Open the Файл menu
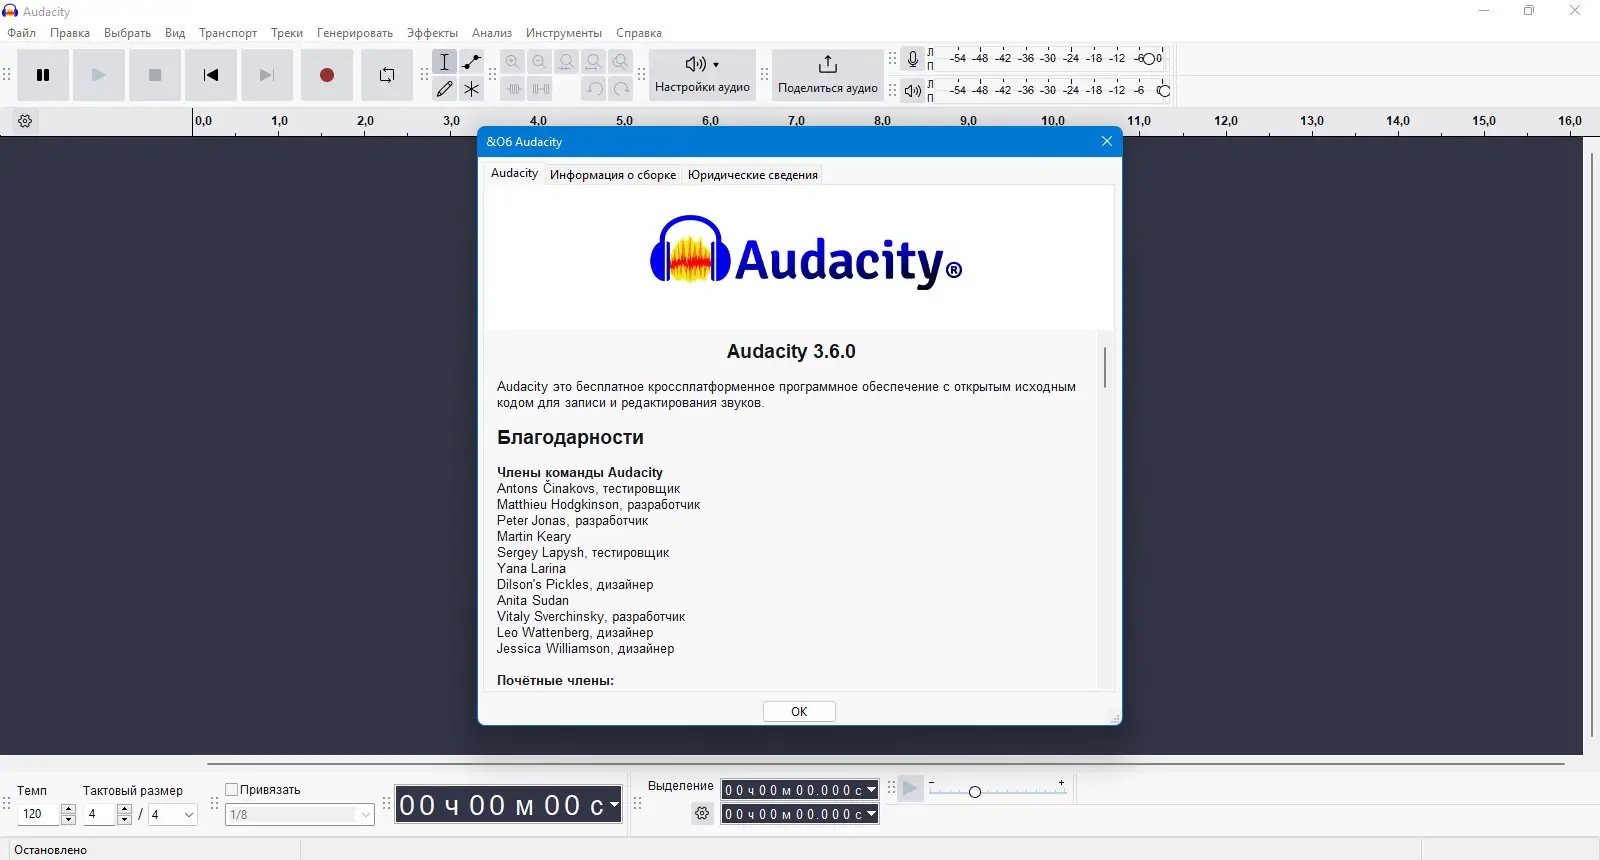 pyautogui.click(x=22, y=33)
